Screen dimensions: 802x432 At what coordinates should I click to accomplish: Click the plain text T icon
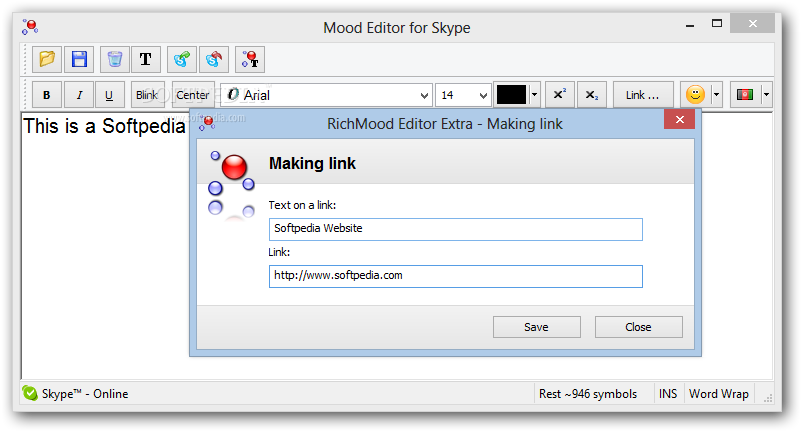point(146,59)
